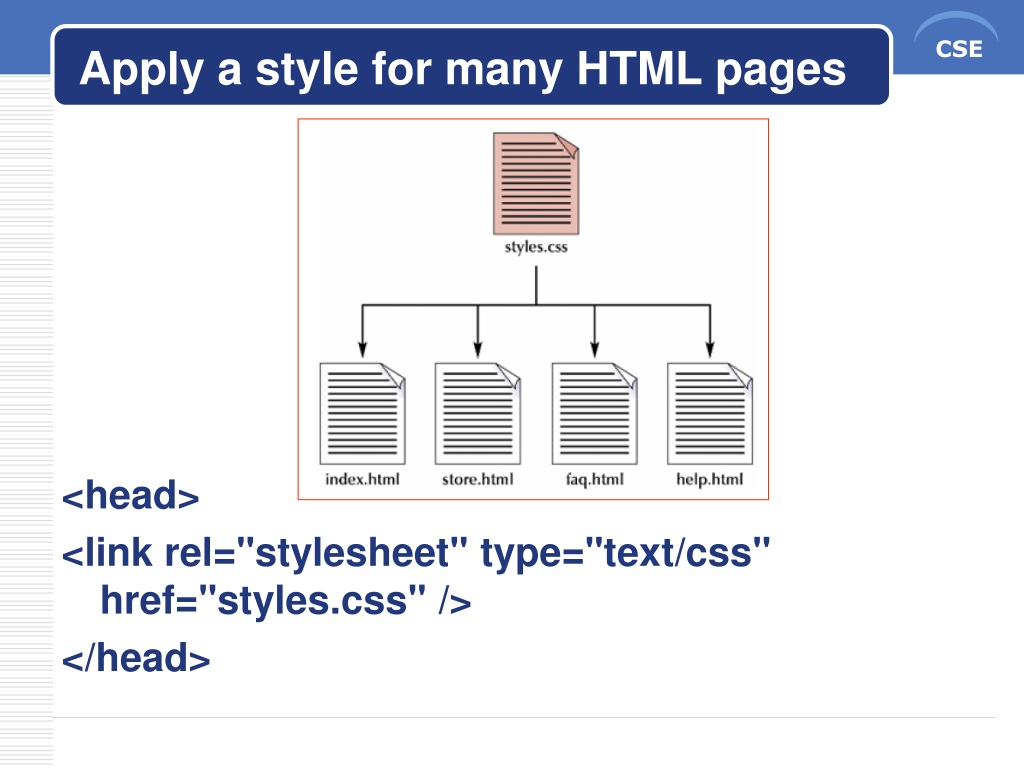Click the faq.html document icon

594,413
